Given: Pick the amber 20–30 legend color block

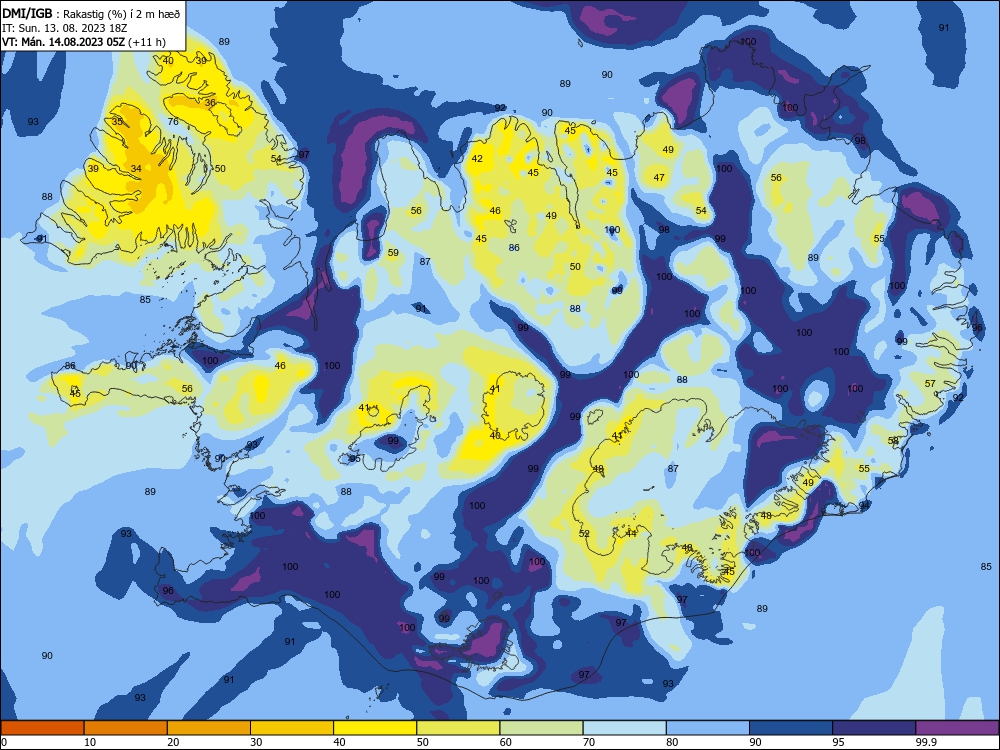Looking at the screenshot, I should click(x=209, y=728).
